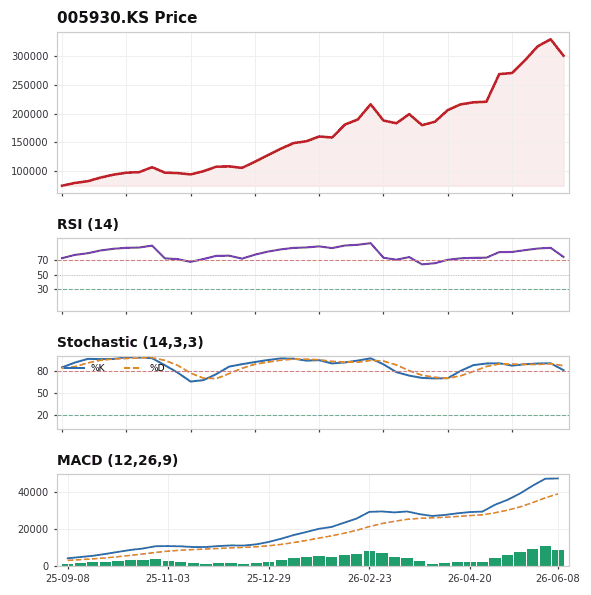This screenshot has width=591, height=595.
Task: Click the 'RSI (14)' panel title
Action: click(x=88, y=224)
